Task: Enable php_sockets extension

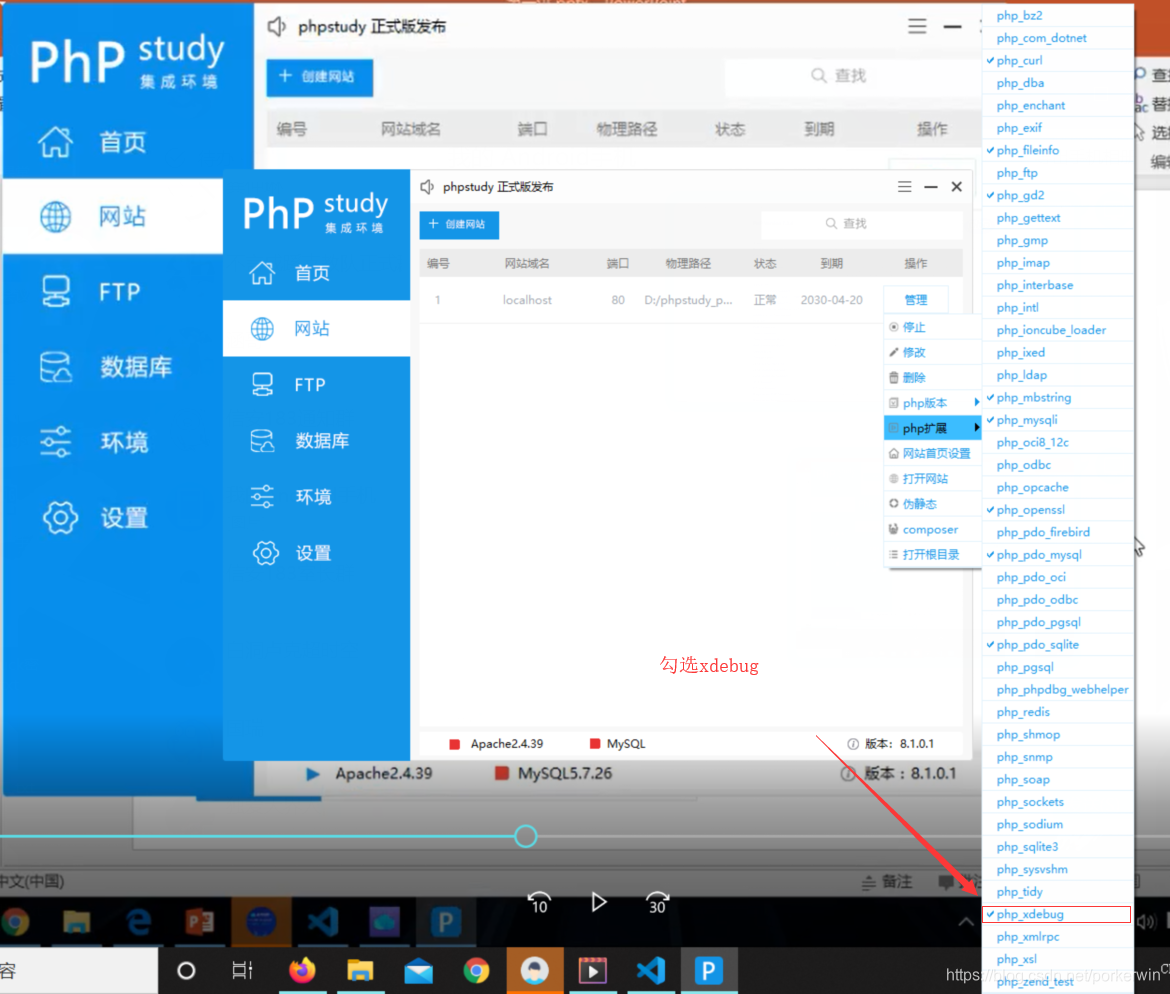Action: click(x=1057, y=801)
